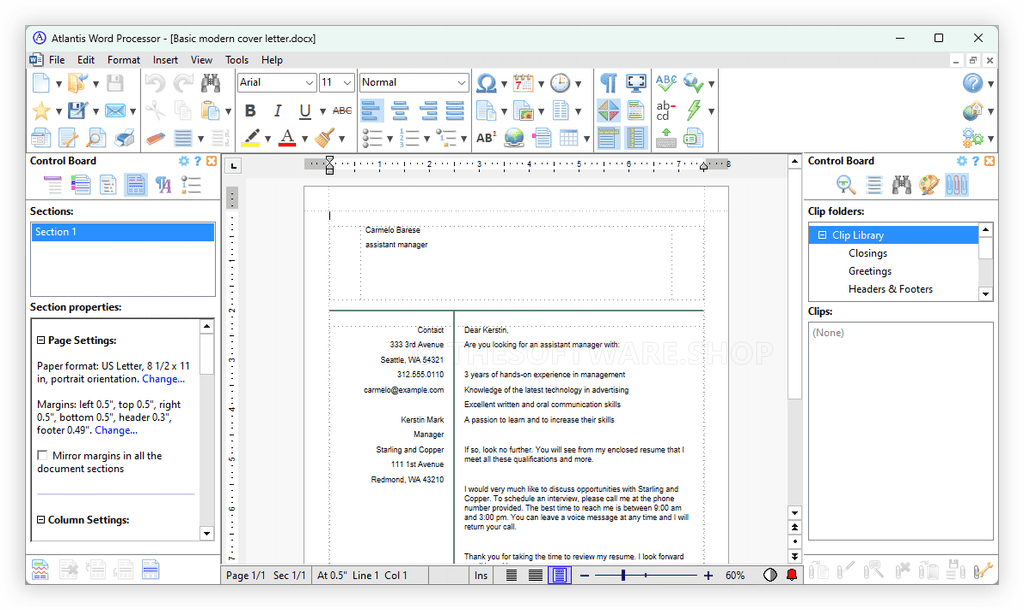Toggle Underline formatting

[304, 110]
